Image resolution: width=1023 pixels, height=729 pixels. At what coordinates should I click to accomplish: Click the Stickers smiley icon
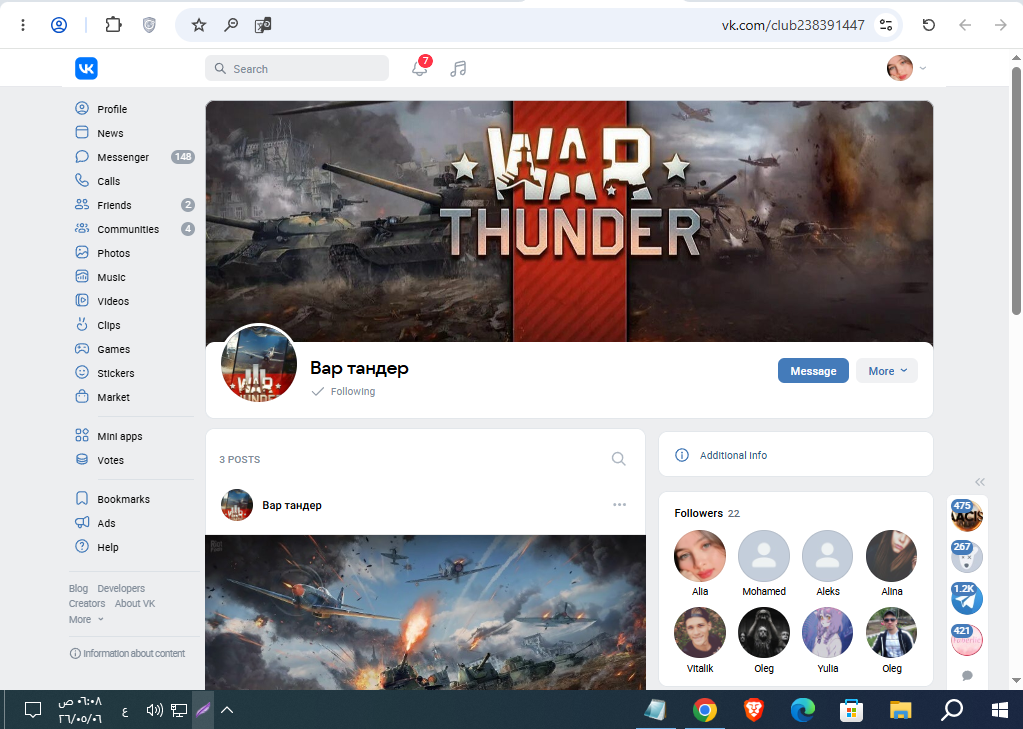coord(82,373)
